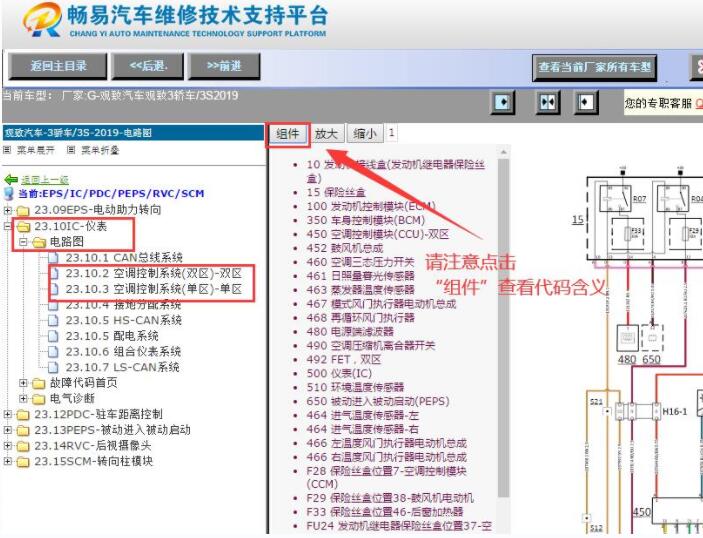Image resolution: width=703 pixels, height=538 pixels.
Task: Open 23.10.5 HS-CAN系统 document
Action: [123, 320]
